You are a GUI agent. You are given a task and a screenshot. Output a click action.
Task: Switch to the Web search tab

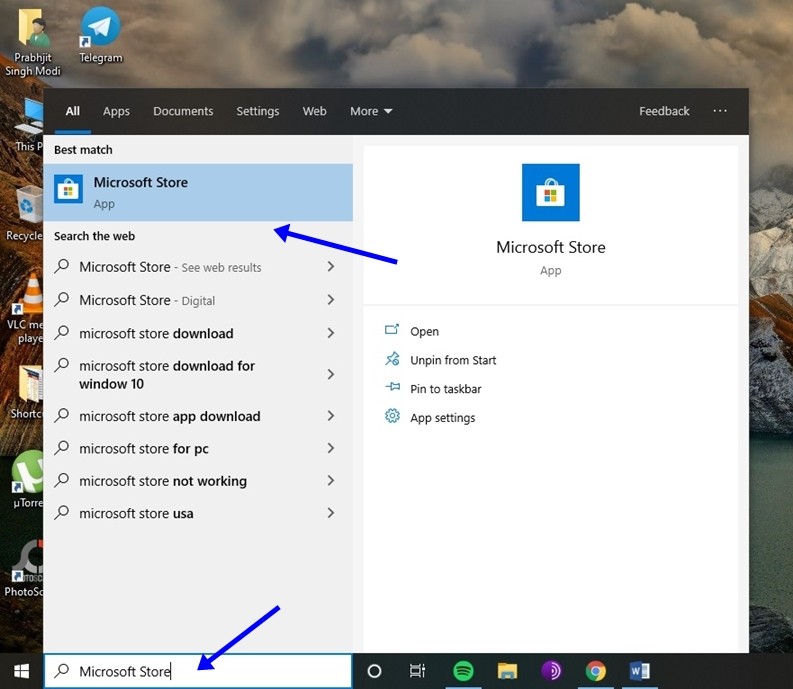click(314, 111)
